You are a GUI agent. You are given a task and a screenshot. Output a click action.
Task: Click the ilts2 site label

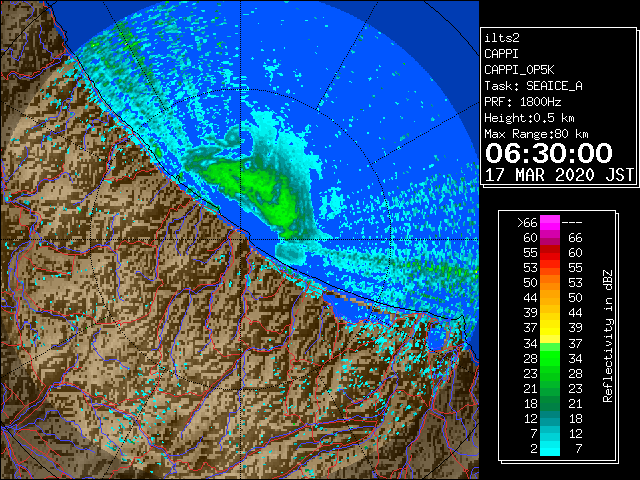502,38
